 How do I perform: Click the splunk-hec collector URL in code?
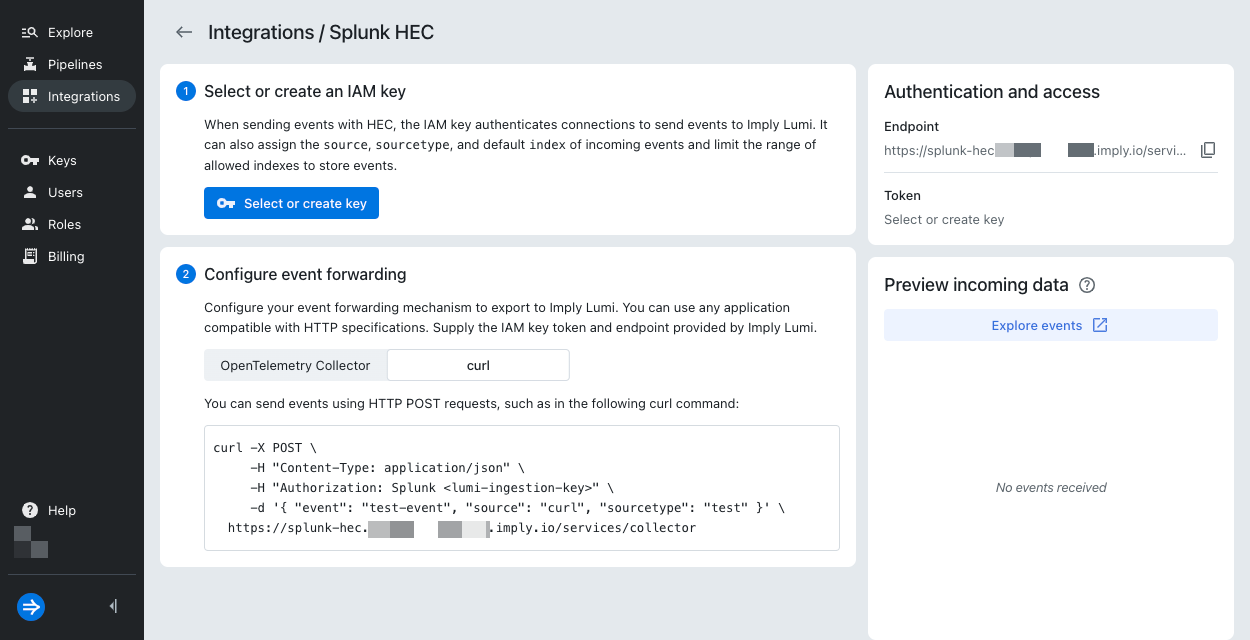point(462,528)
